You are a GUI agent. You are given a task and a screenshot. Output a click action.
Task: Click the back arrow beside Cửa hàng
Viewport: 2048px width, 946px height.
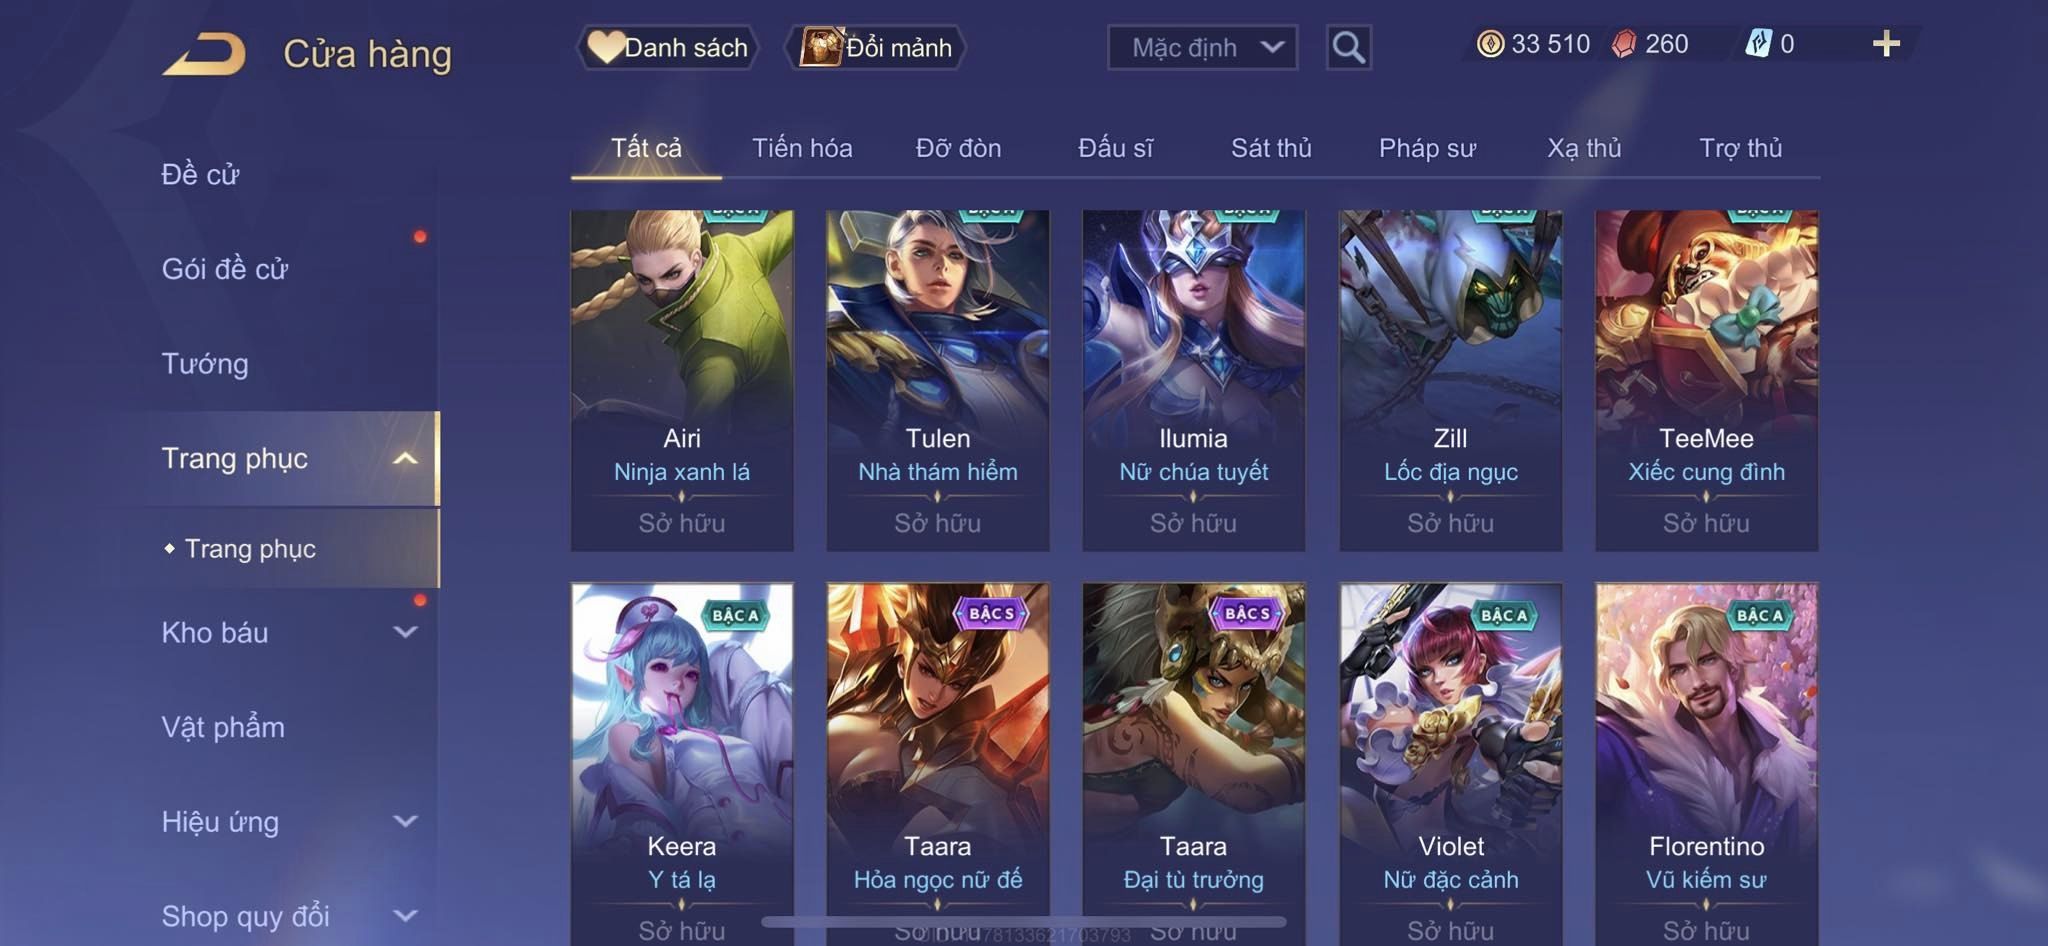coord(204,54)
